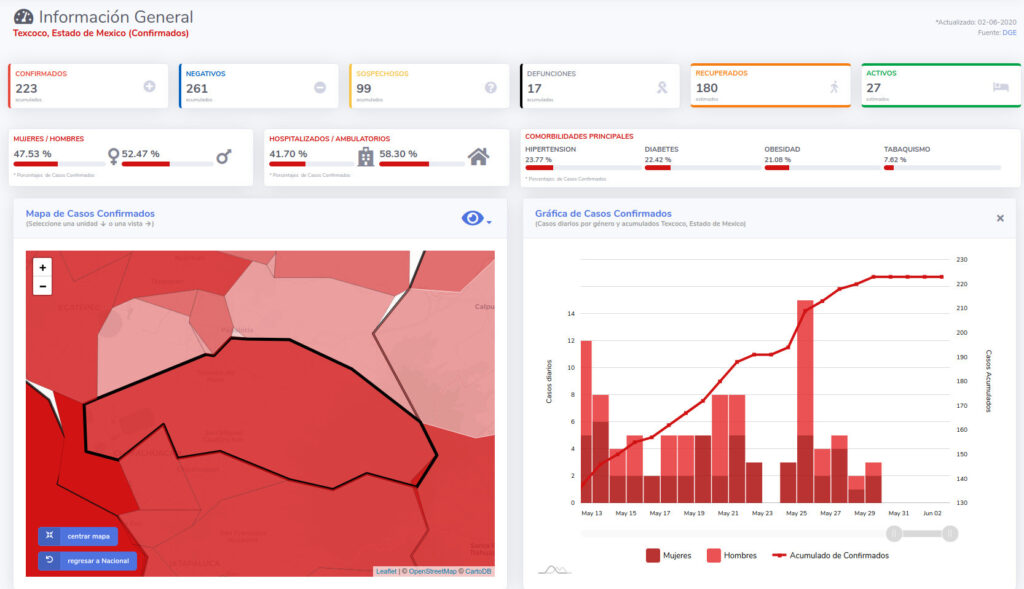Click the minus icon in Negativos card
This screenshot has width=1024, height=589.
(x=320, y=87)
